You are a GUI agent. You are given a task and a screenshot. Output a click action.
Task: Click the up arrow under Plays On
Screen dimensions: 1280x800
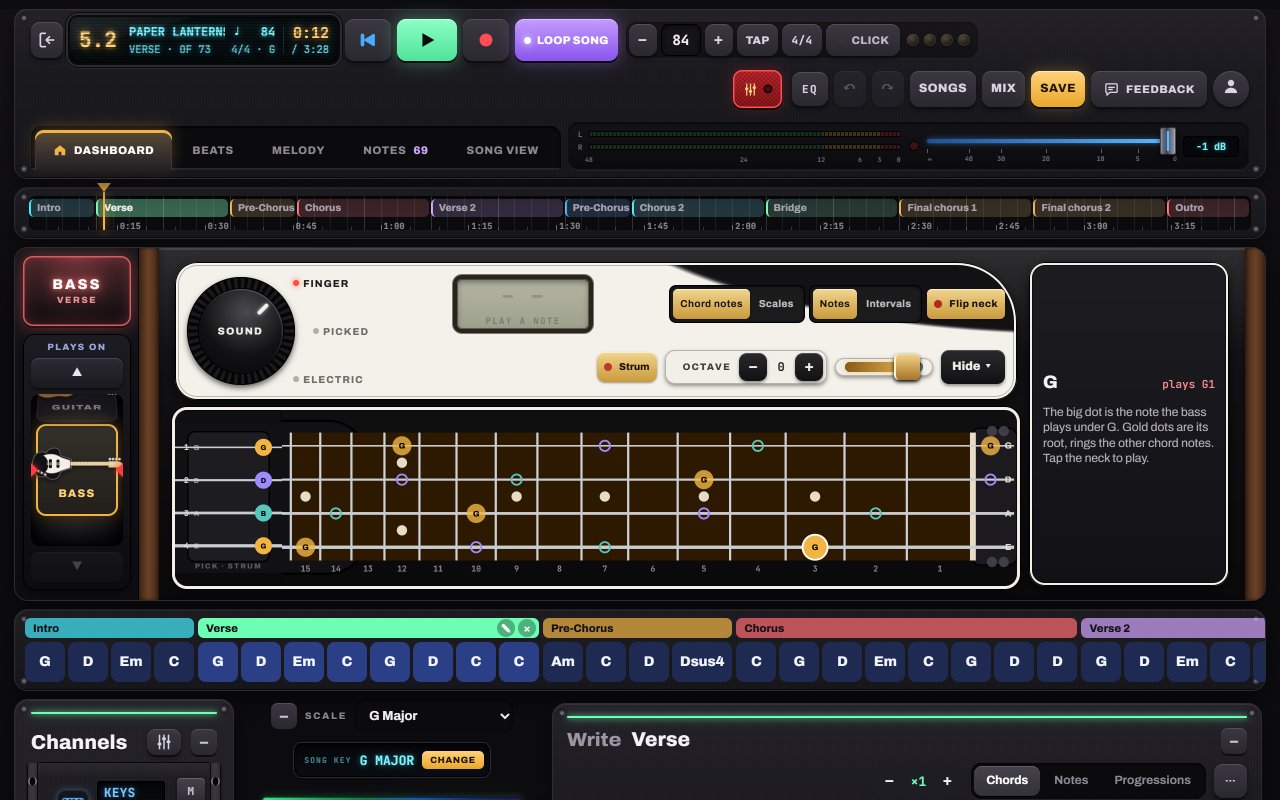(x=77, y=372)
